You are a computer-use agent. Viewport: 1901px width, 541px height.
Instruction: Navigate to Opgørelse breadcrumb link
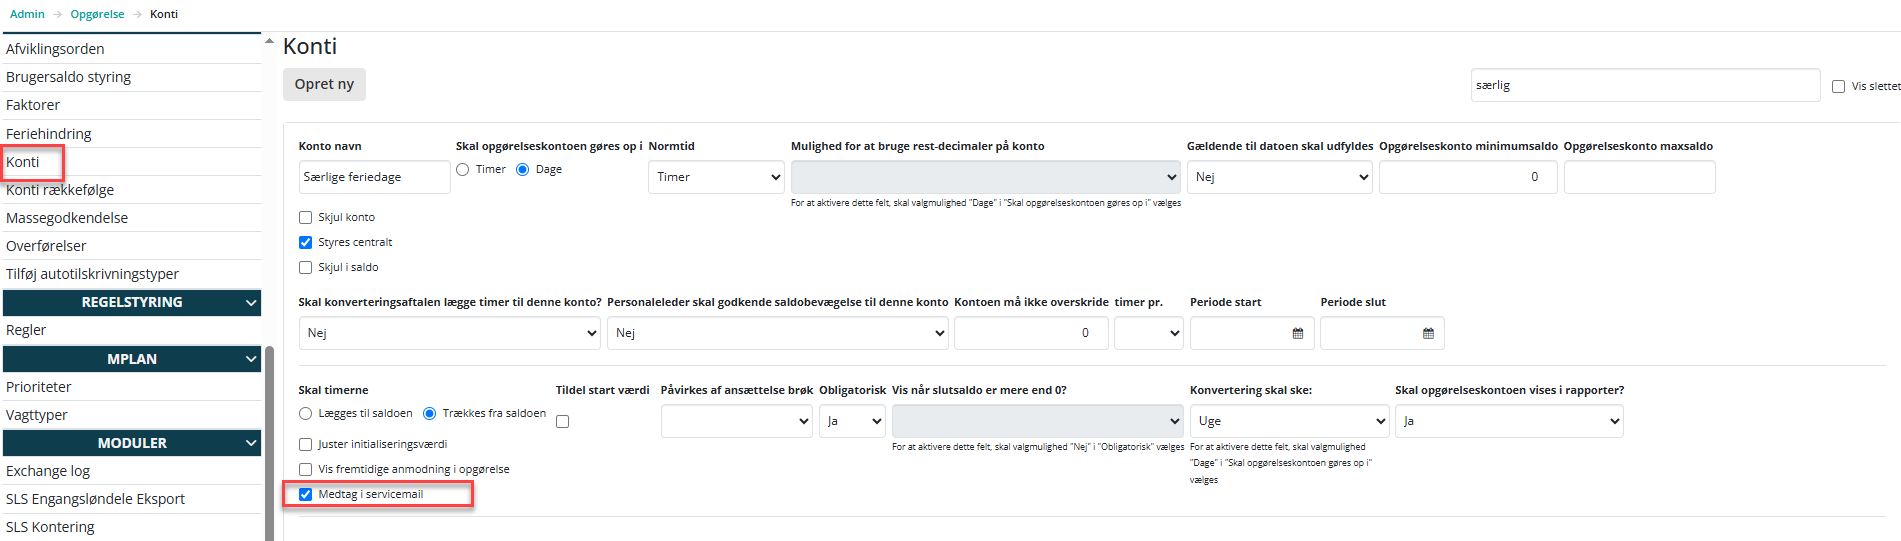click(97, 14)
